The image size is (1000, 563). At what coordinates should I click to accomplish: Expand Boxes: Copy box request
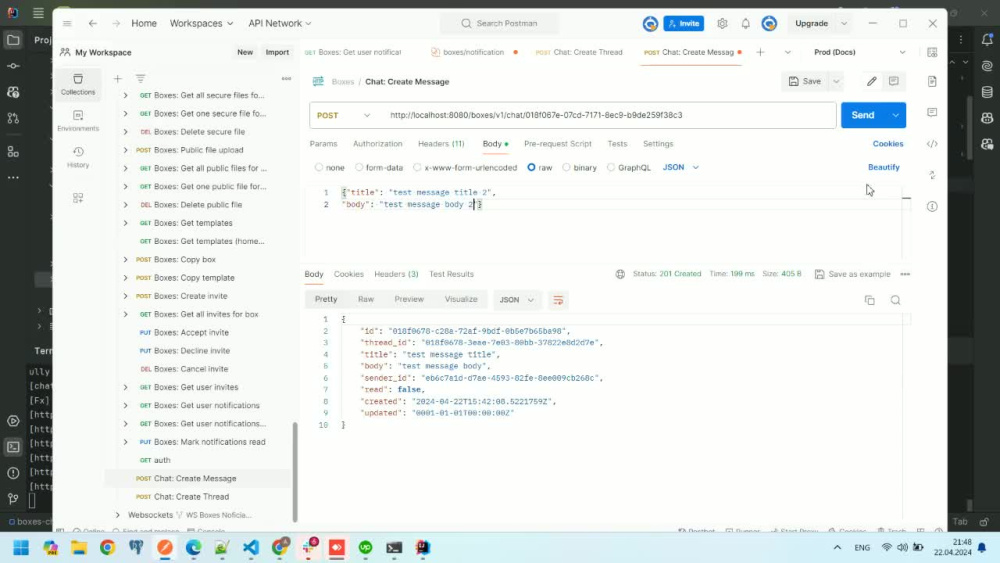(126, 260)
